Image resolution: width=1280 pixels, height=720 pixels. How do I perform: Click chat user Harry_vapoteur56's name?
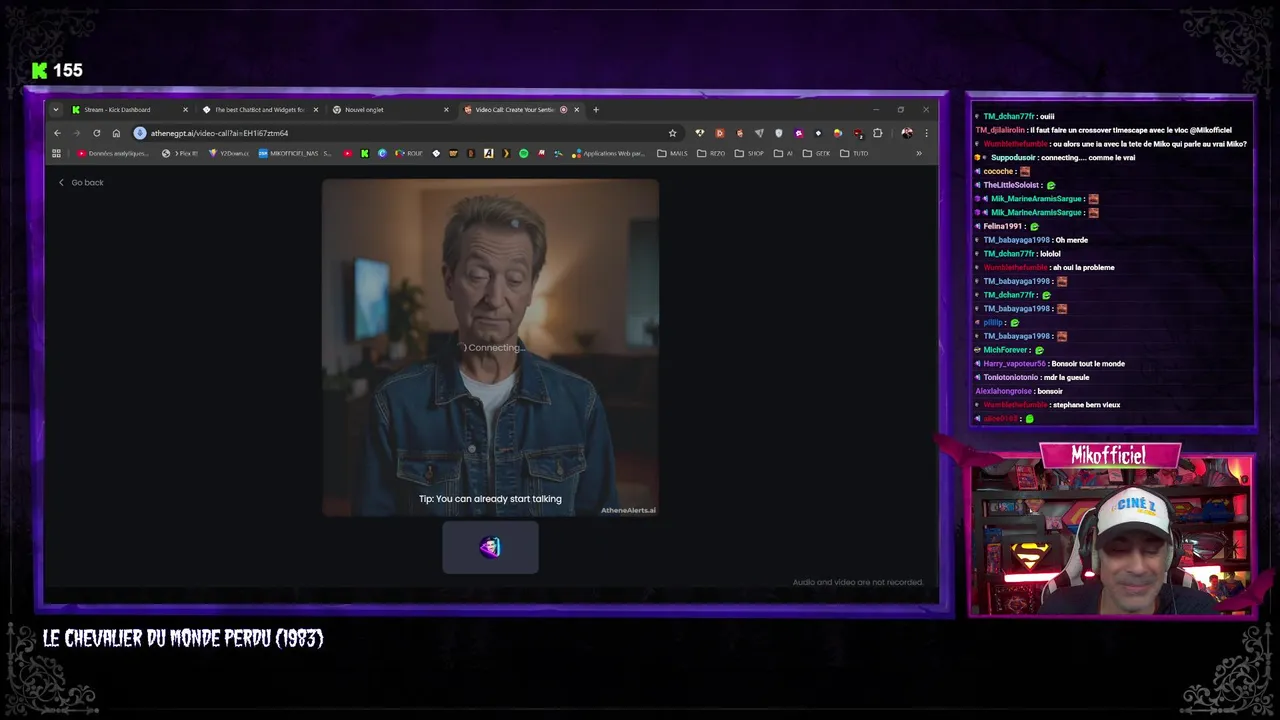[x=1014, y=364]
